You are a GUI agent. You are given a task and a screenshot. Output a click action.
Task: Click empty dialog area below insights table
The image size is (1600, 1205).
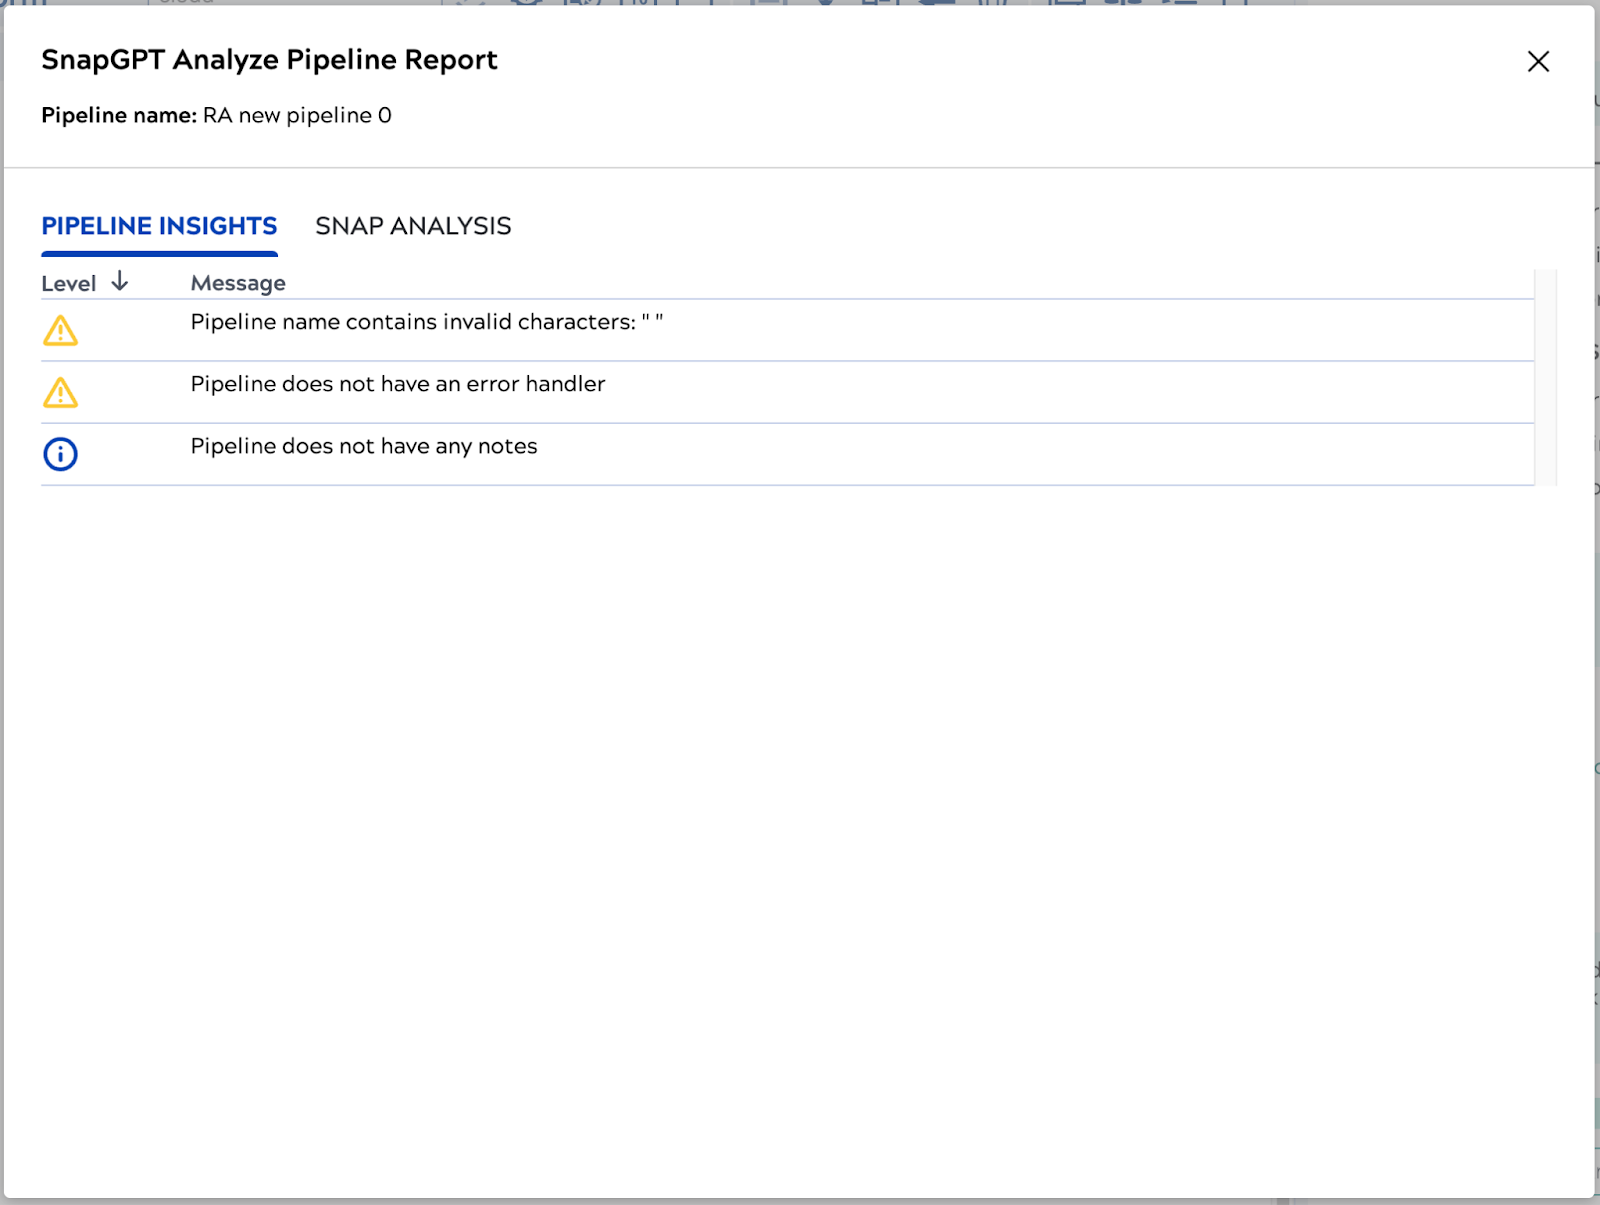point(790,800)
